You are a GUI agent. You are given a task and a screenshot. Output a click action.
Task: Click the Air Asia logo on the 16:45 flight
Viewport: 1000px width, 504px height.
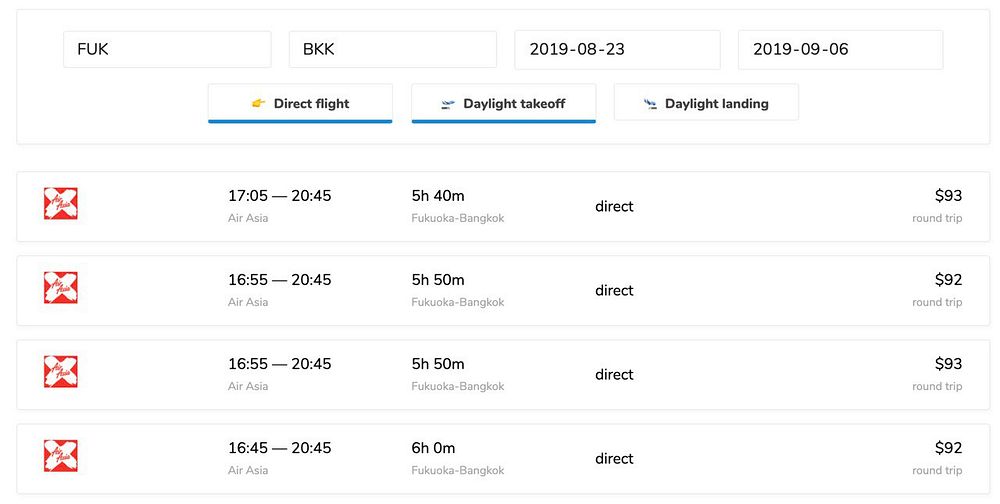[61, 456]
